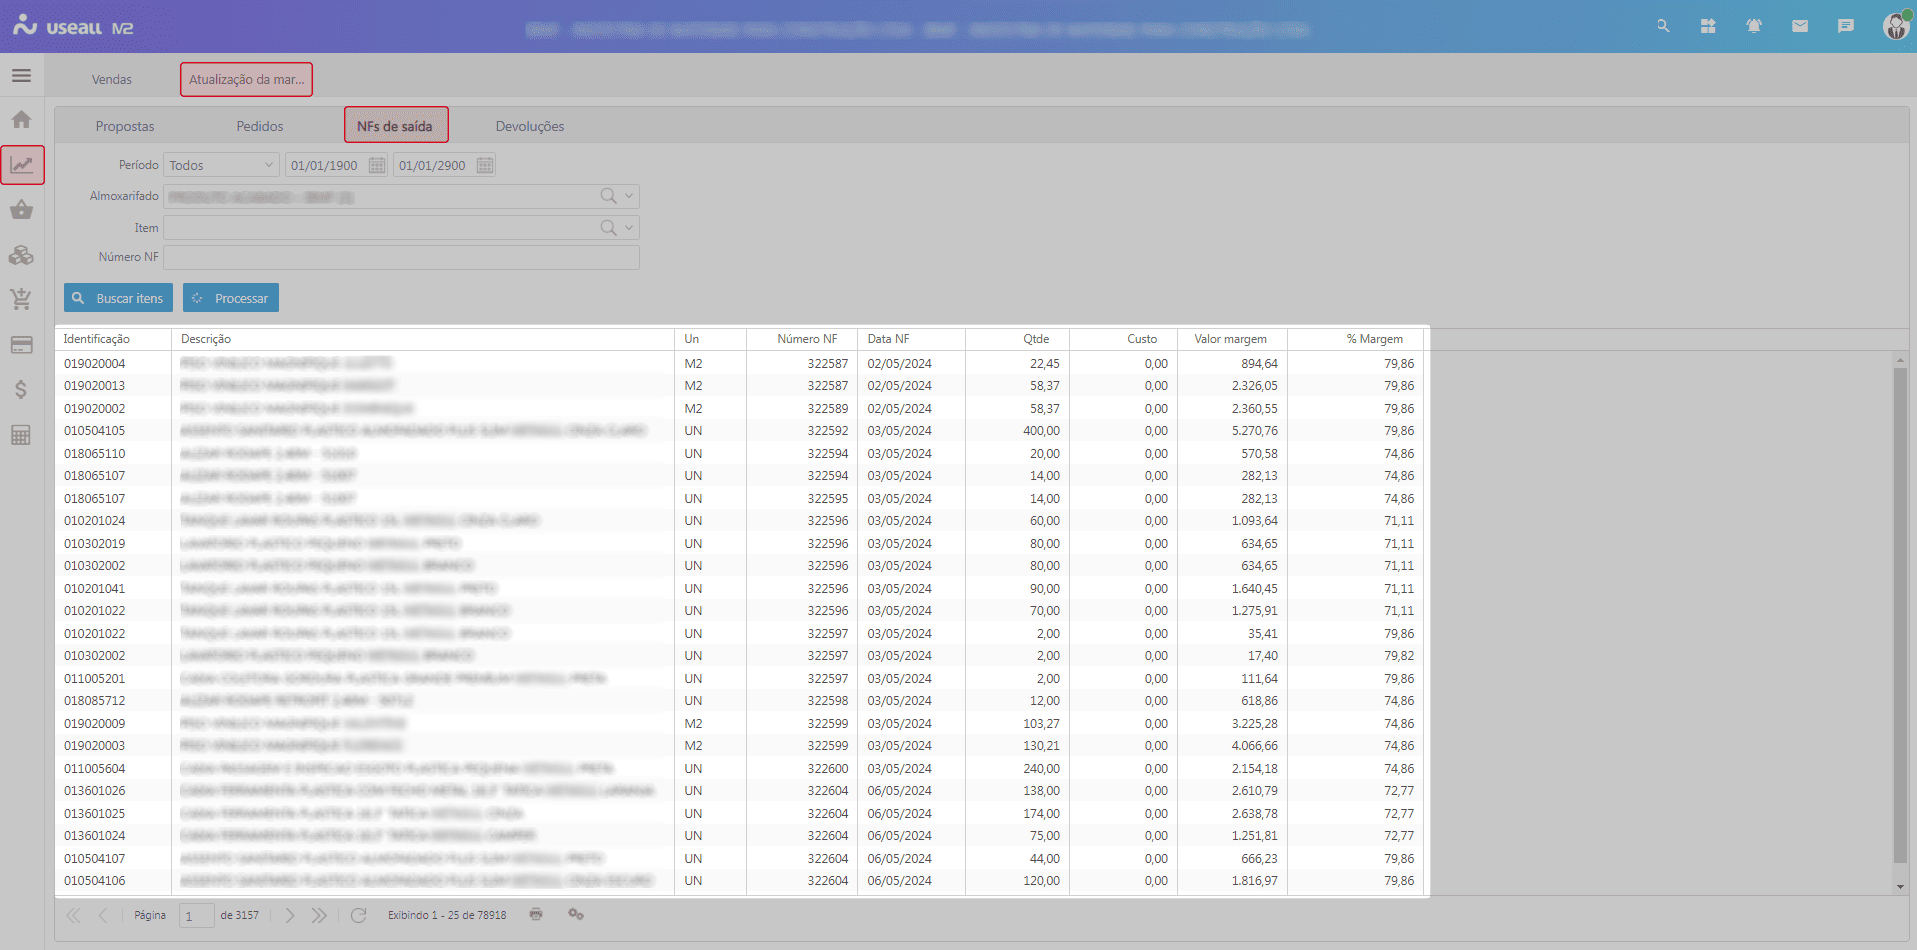Go to the Home sidebar icon
The height and width of the screenshot is (950, 1917).
click(21, 120)
